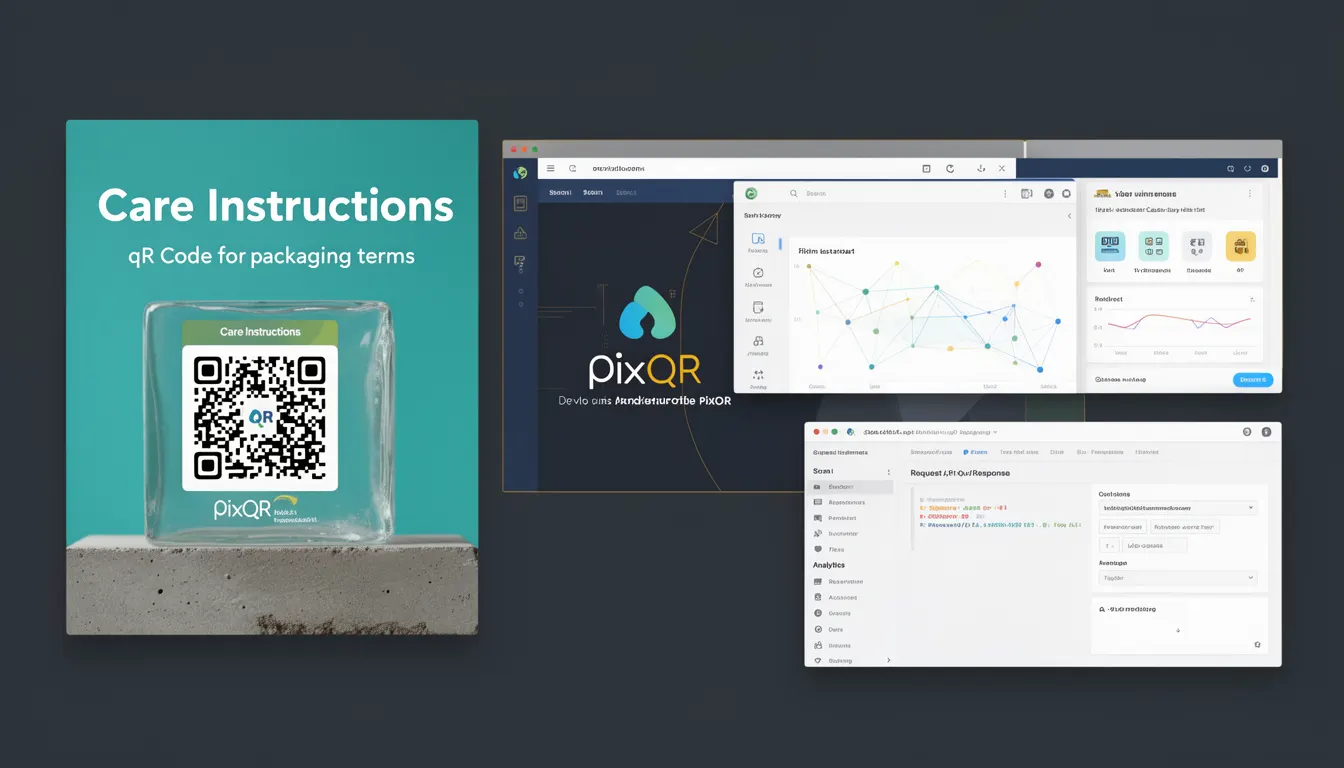
Task: Click the X icon at the address bar end
Action: (x=1003, y=169)
